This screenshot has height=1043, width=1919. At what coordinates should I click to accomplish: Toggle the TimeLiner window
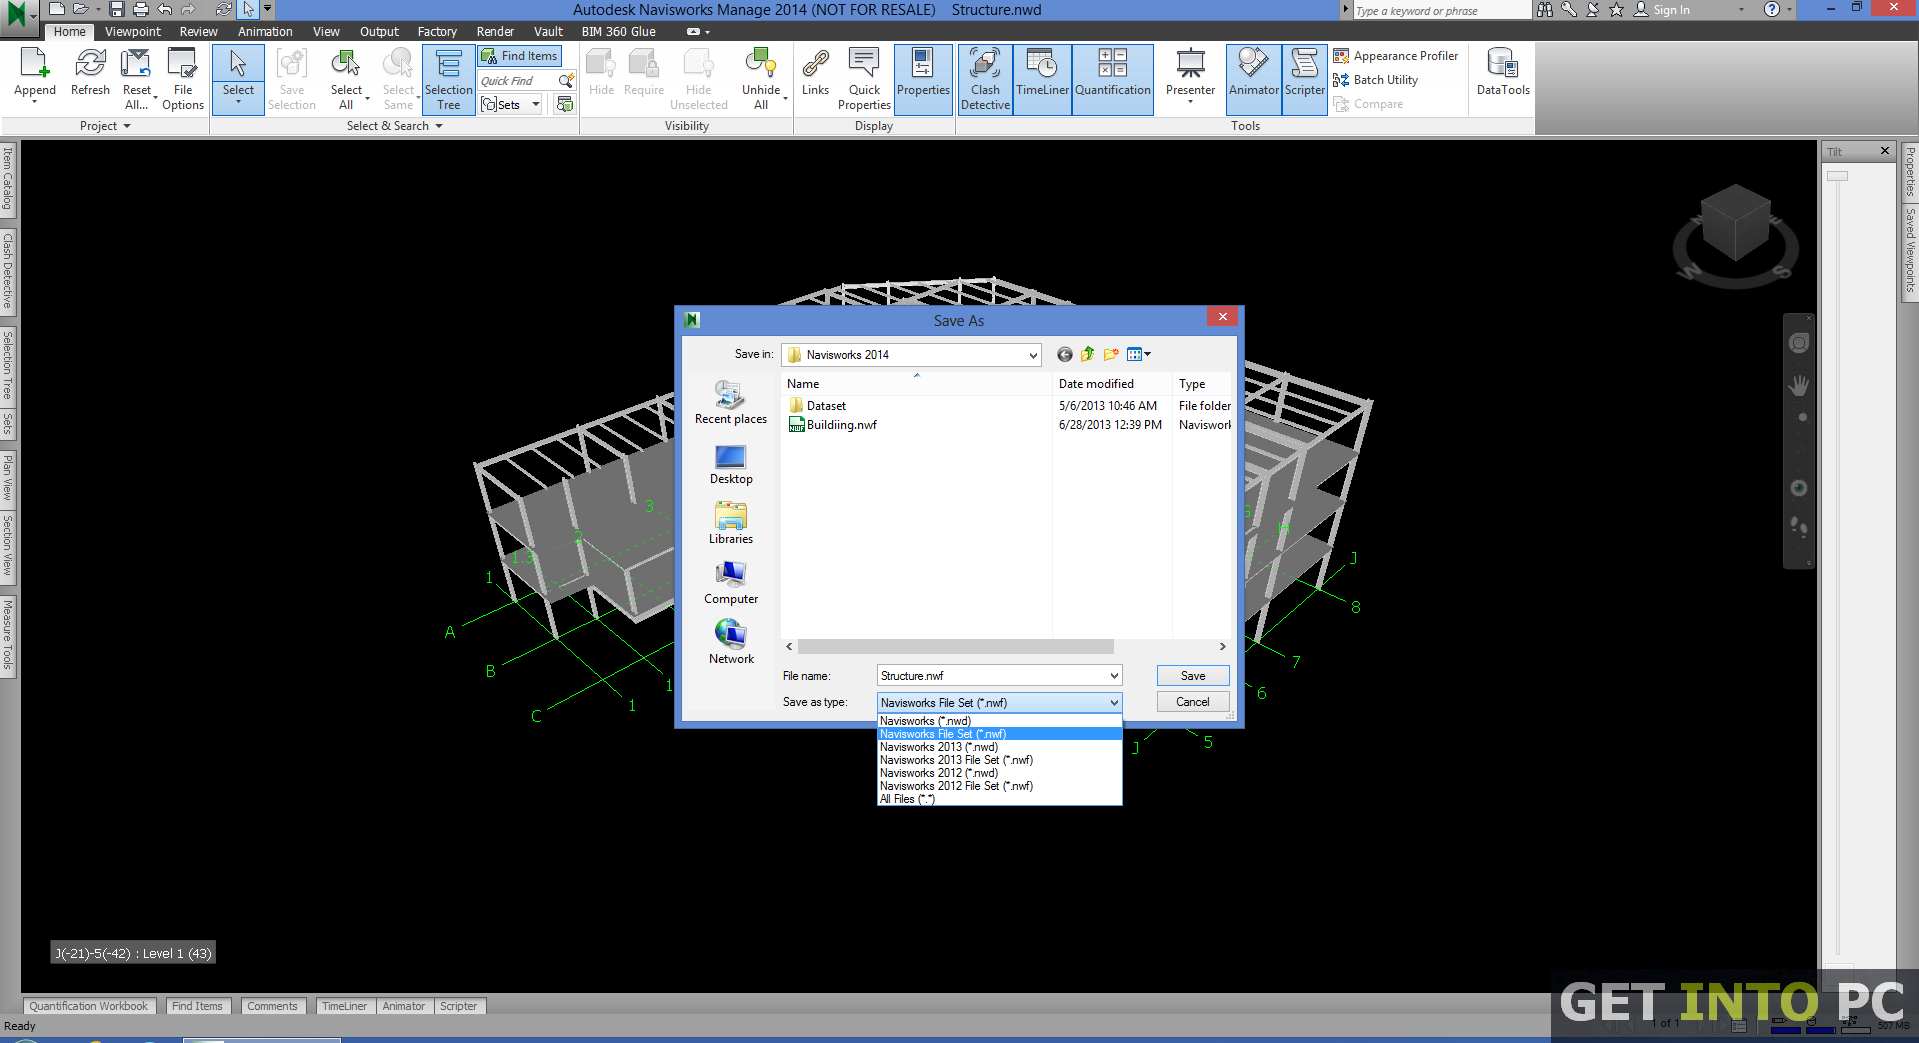1042,78
